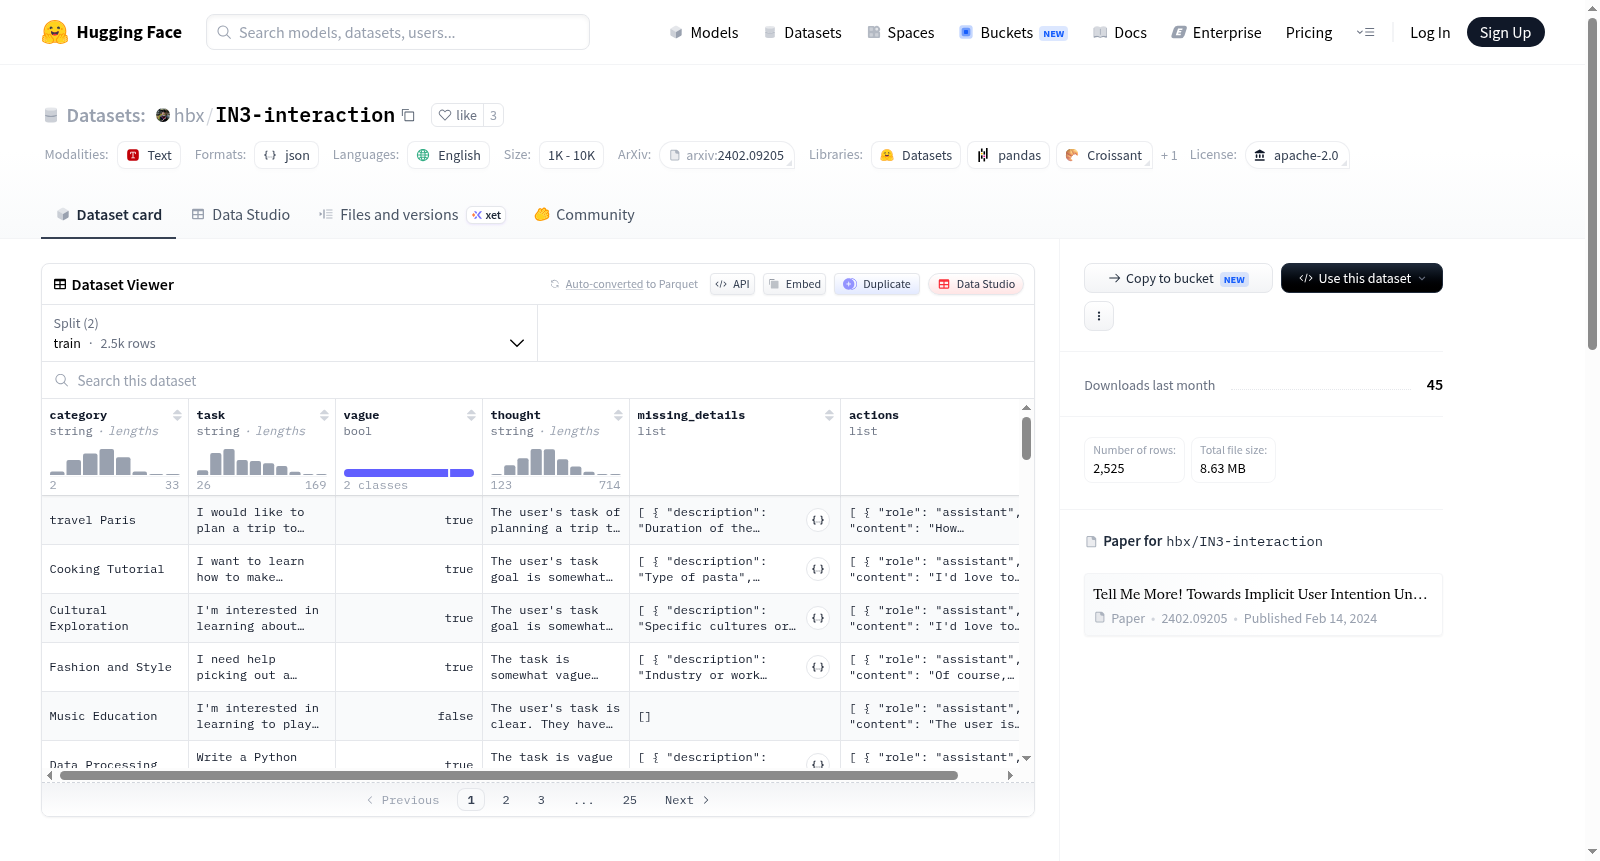Click the pandas library tag
The height and width of the screenshot is (861, 1600).
pos(1009,155)
